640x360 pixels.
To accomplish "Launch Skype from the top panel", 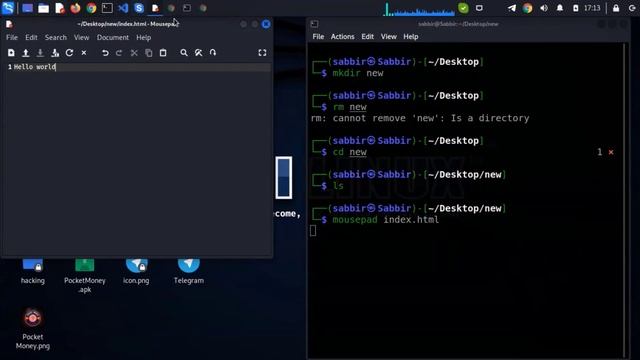I will tap(139, 8).
